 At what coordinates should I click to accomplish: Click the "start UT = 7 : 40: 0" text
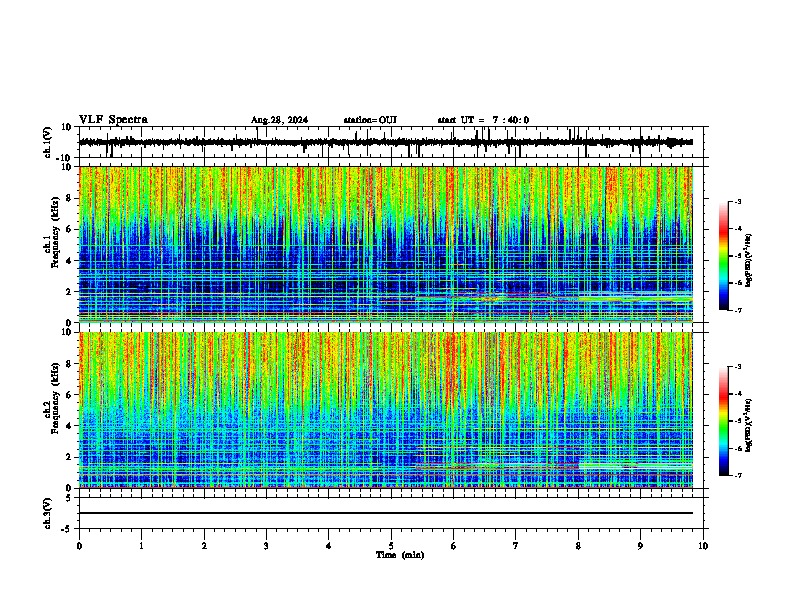(483, 120)
